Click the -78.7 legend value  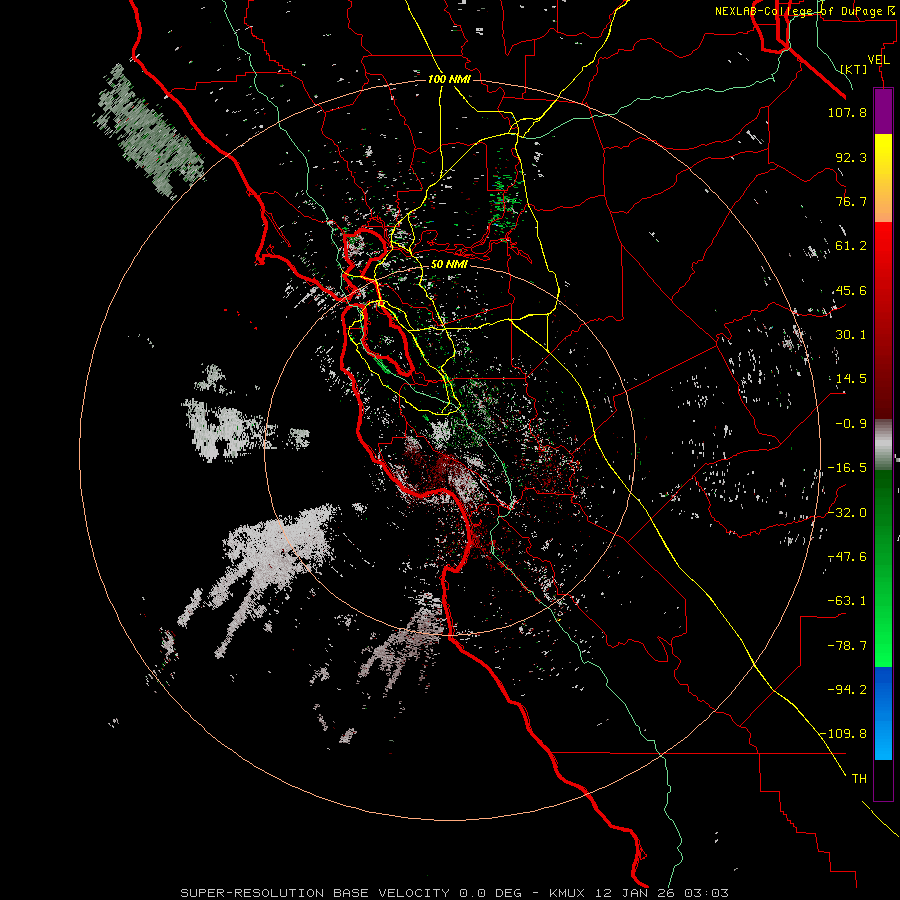847,646
